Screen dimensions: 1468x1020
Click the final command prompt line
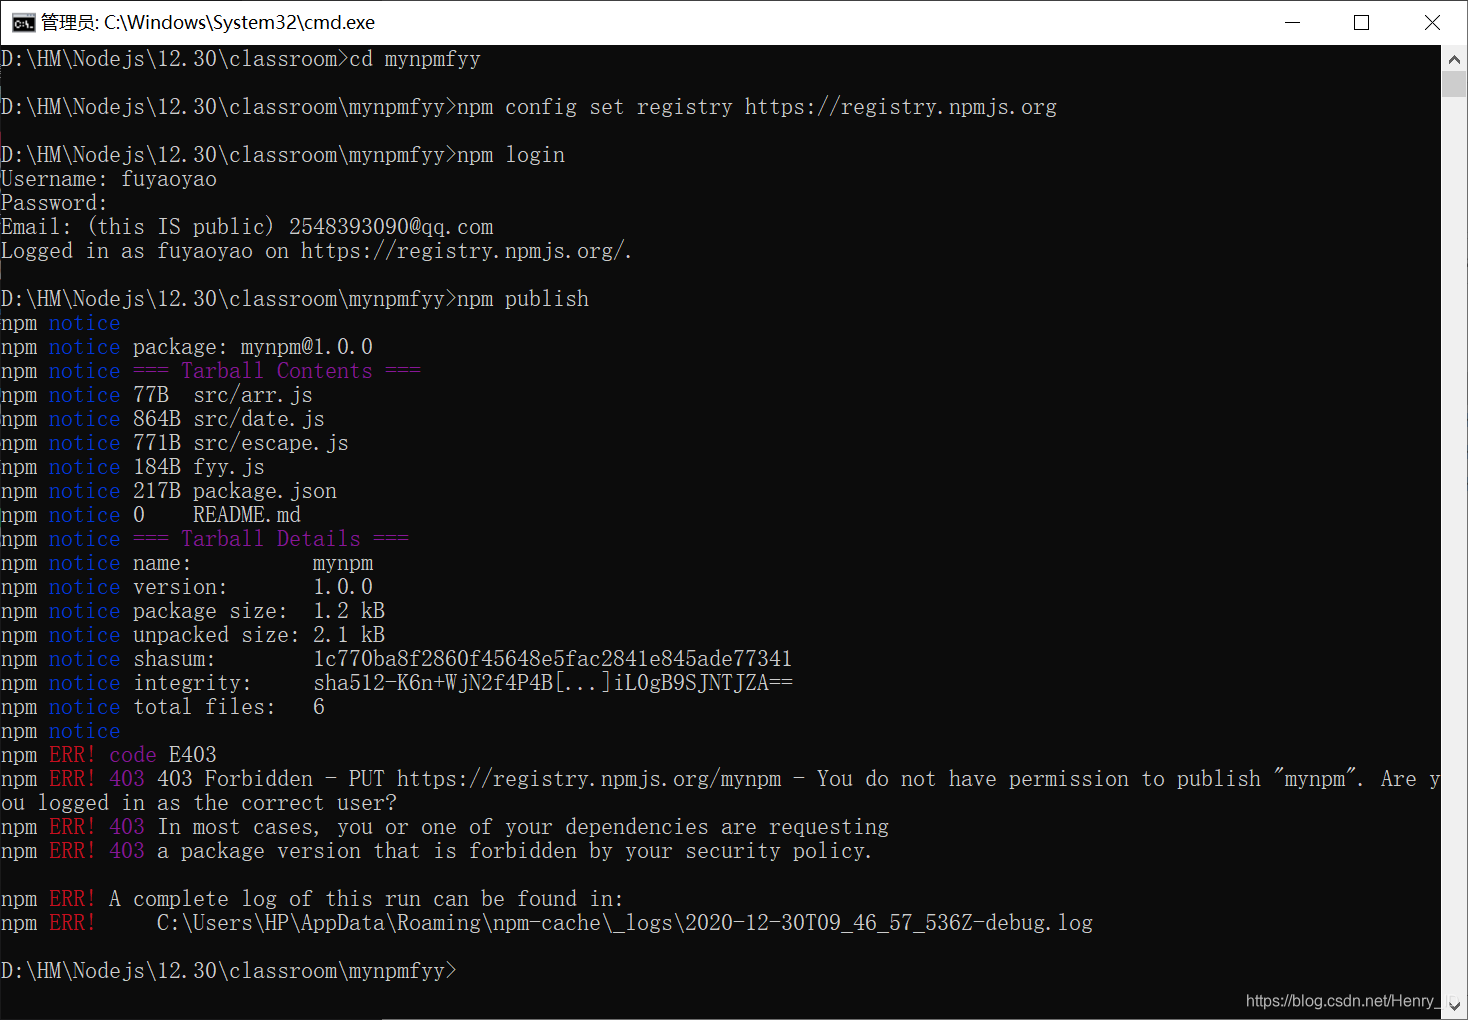(x=229, y=971)
